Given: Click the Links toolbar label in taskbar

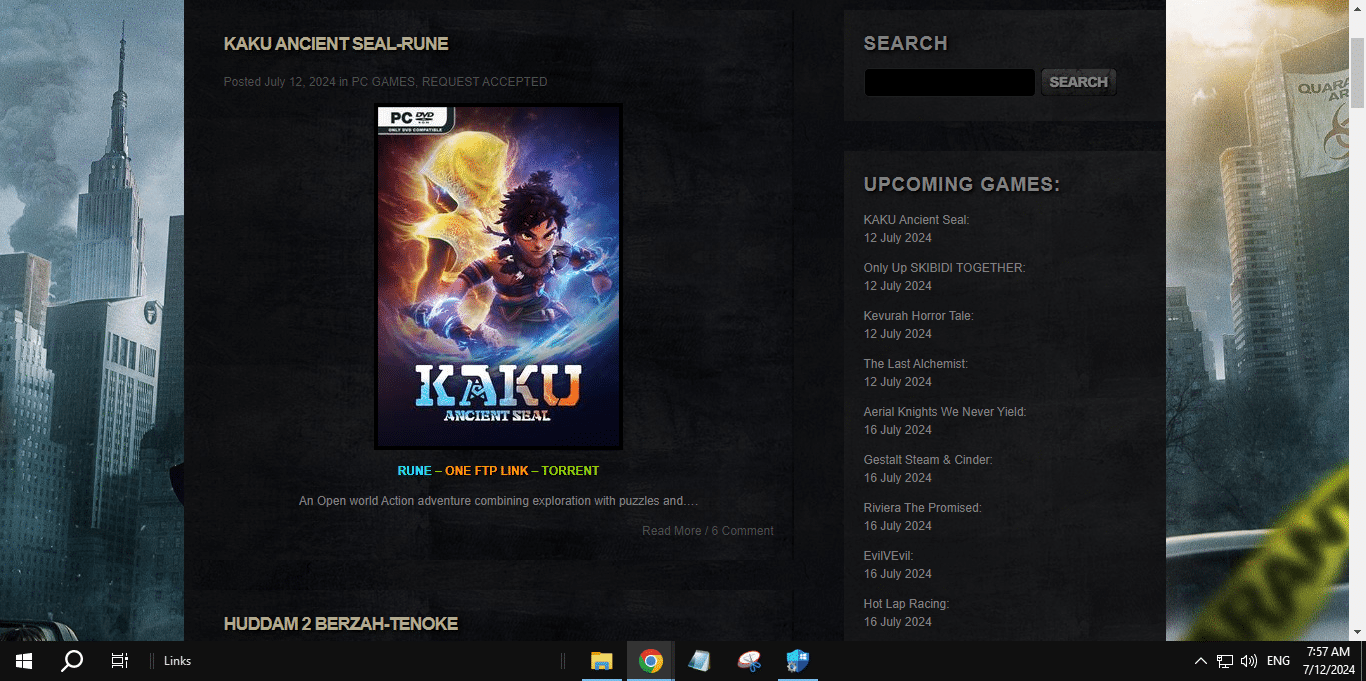Looking at the screenshot, I should coord(177,661).
